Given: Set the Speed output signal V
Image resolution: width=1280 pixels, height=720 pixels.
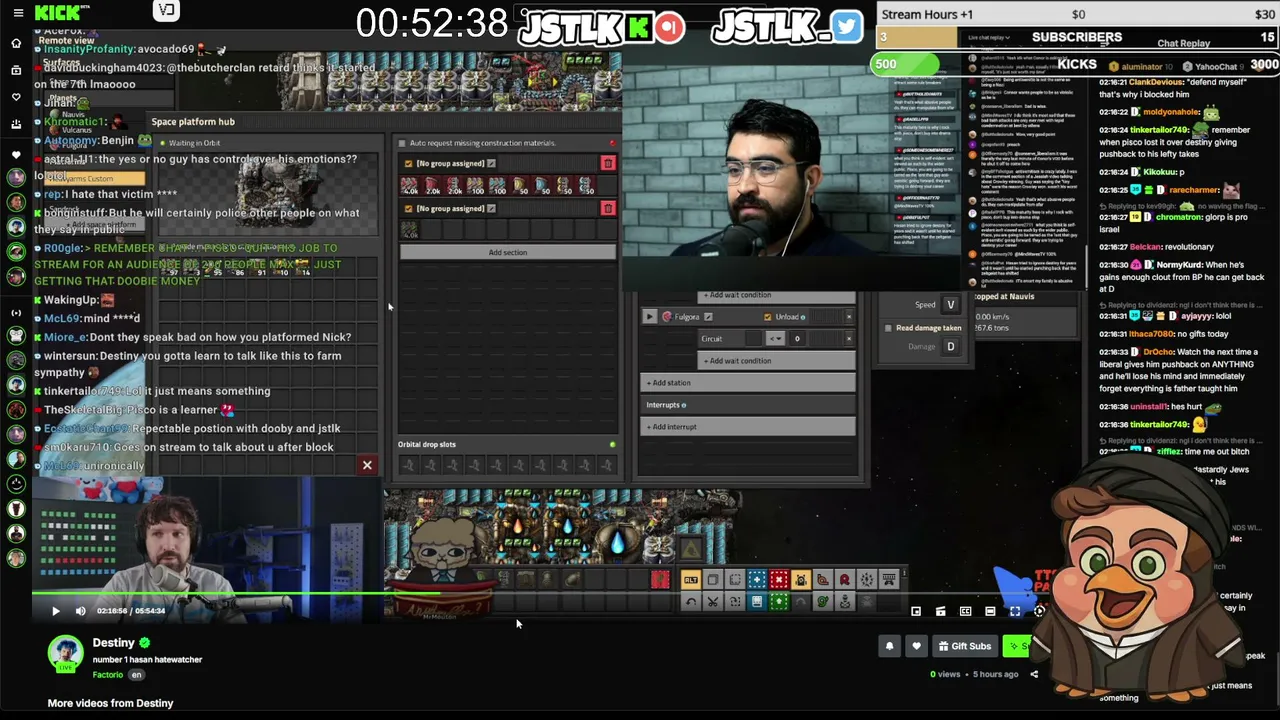Looking at the screenshot, I should pyautogui.click(x=950, y=305).
